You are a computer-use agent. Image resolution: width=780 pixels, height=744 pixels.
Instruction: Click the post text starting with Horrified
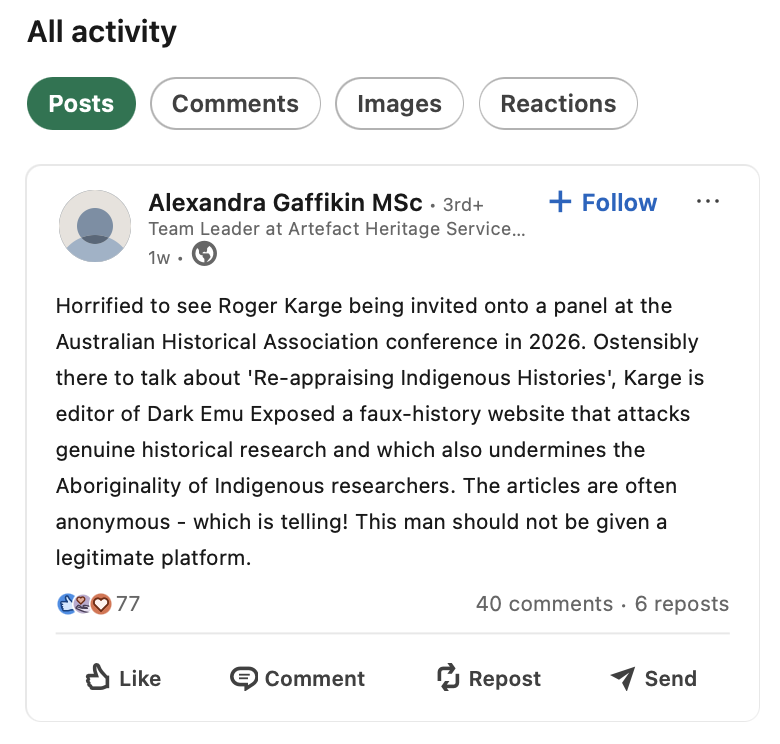pyautogui.click(x=380, y=432)
